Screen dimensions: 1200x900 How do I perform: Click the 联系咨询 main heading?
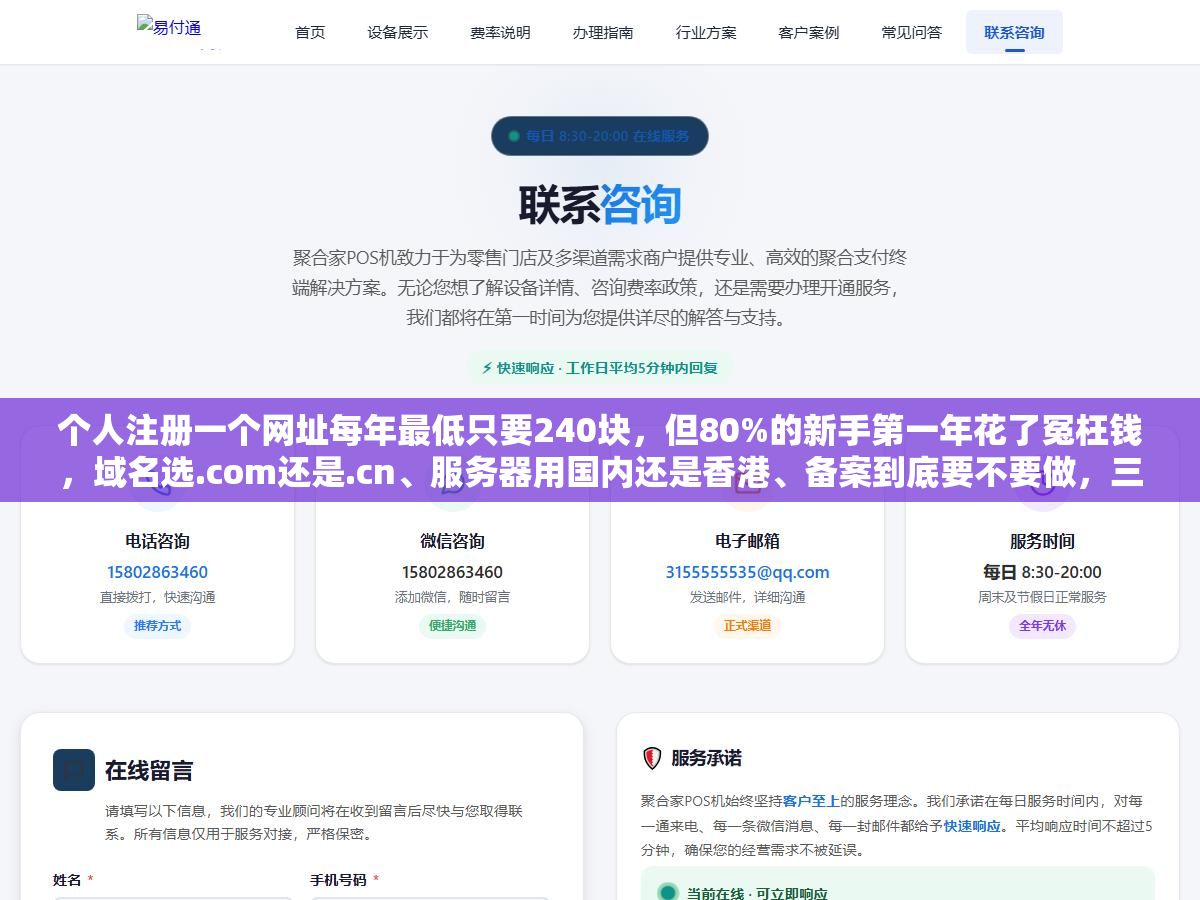pos(600,204)
